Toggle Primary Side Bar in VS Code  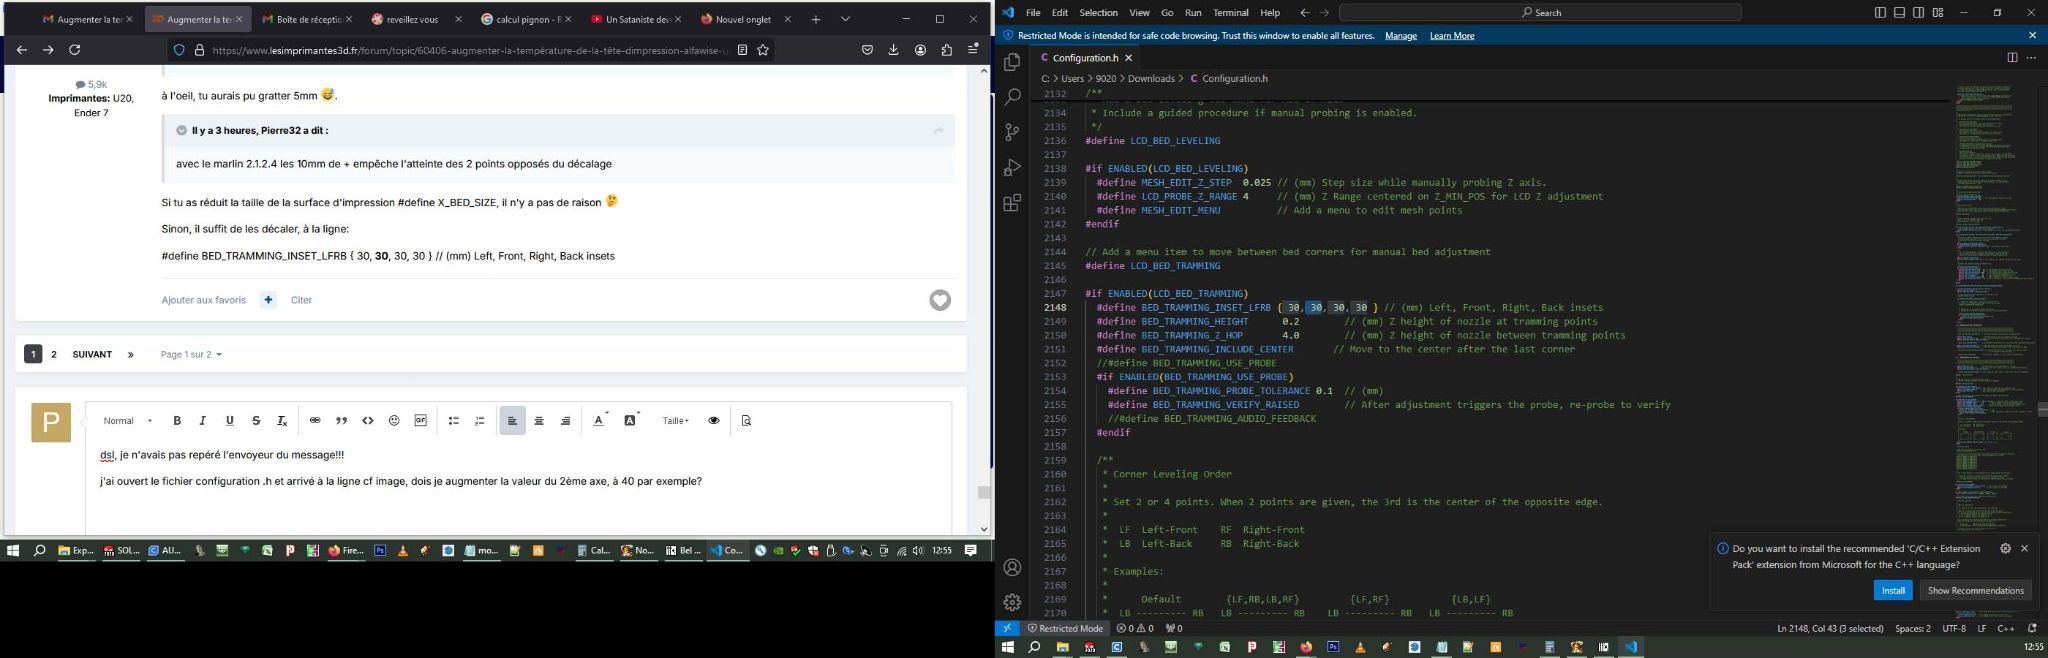[1880, 13]
